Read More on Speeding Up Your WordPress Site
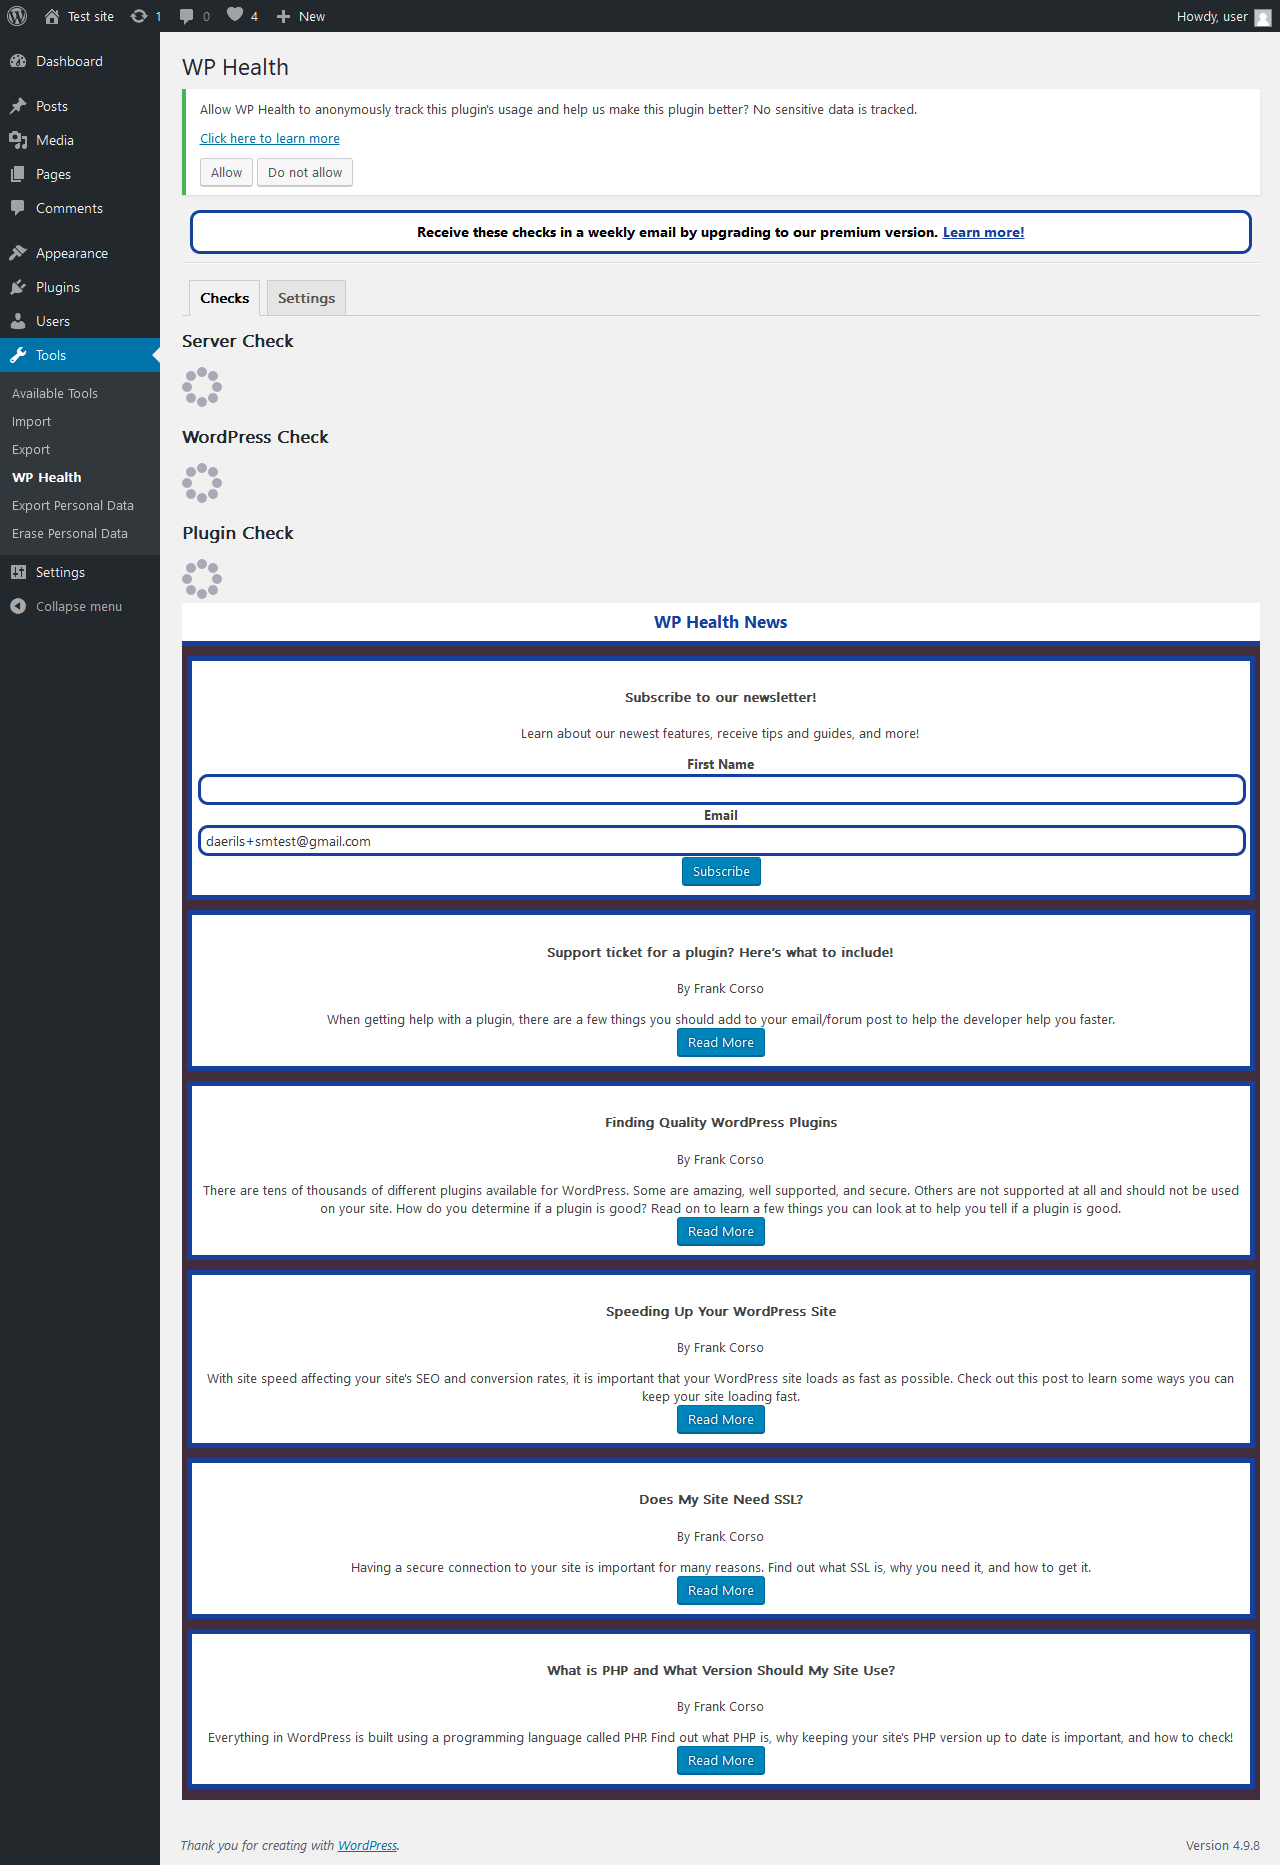The height and width of the screenshot is (1865, 1280). pyautogui.click(x=721, y=1419)
